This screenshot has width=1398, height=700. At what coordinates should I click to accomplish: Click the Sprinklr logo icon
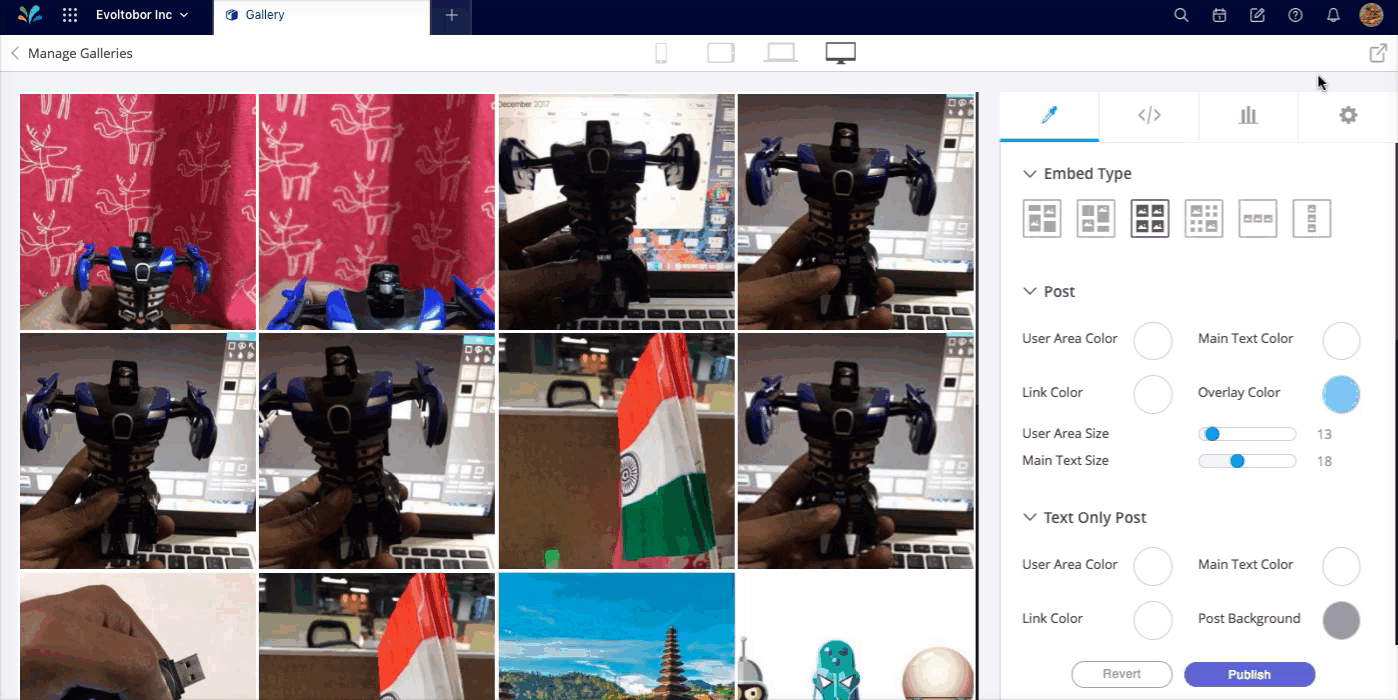pyautogui.click(x=30, y=15)
